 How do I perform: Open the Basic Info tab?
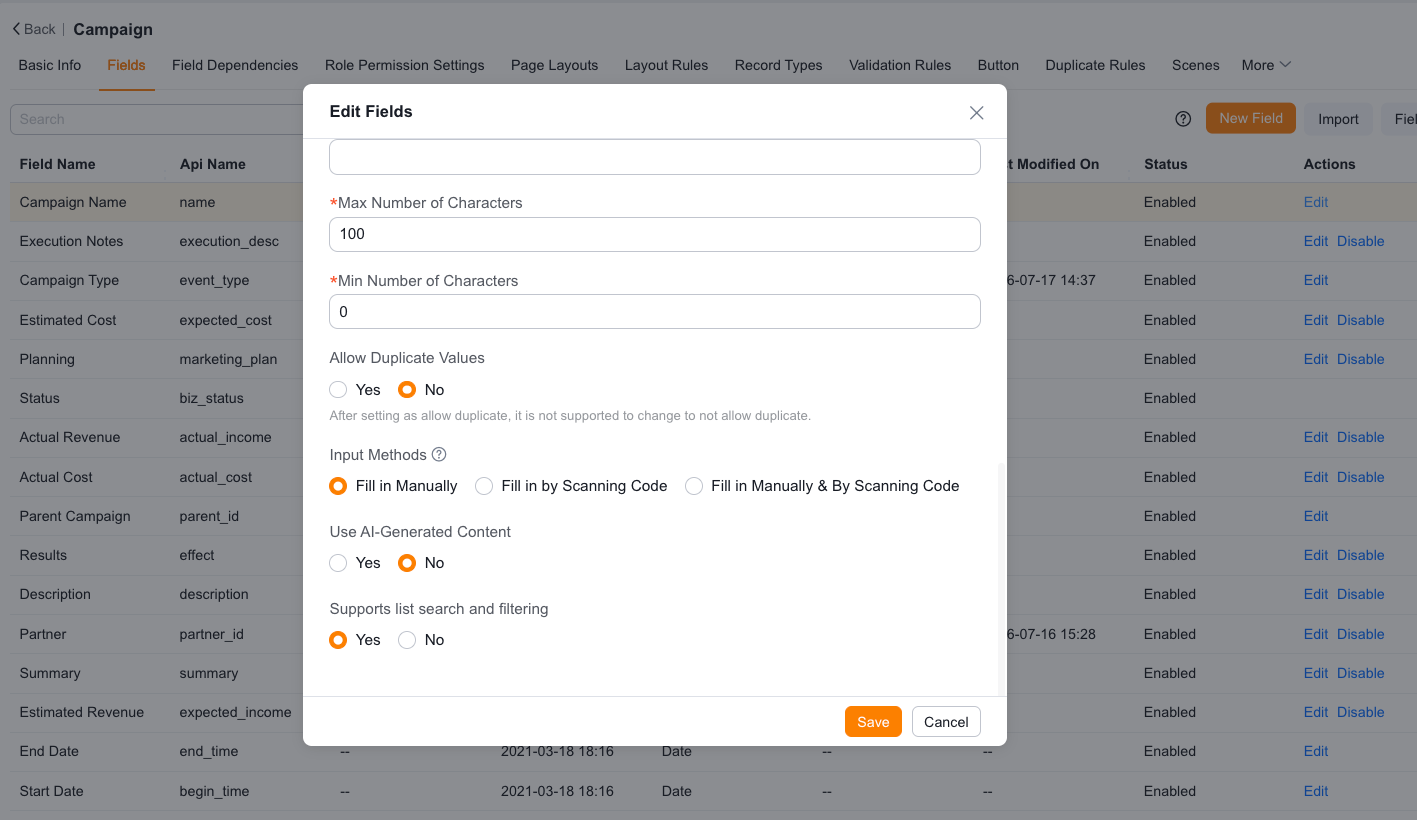pyautogui.click(x=50, y=65)
